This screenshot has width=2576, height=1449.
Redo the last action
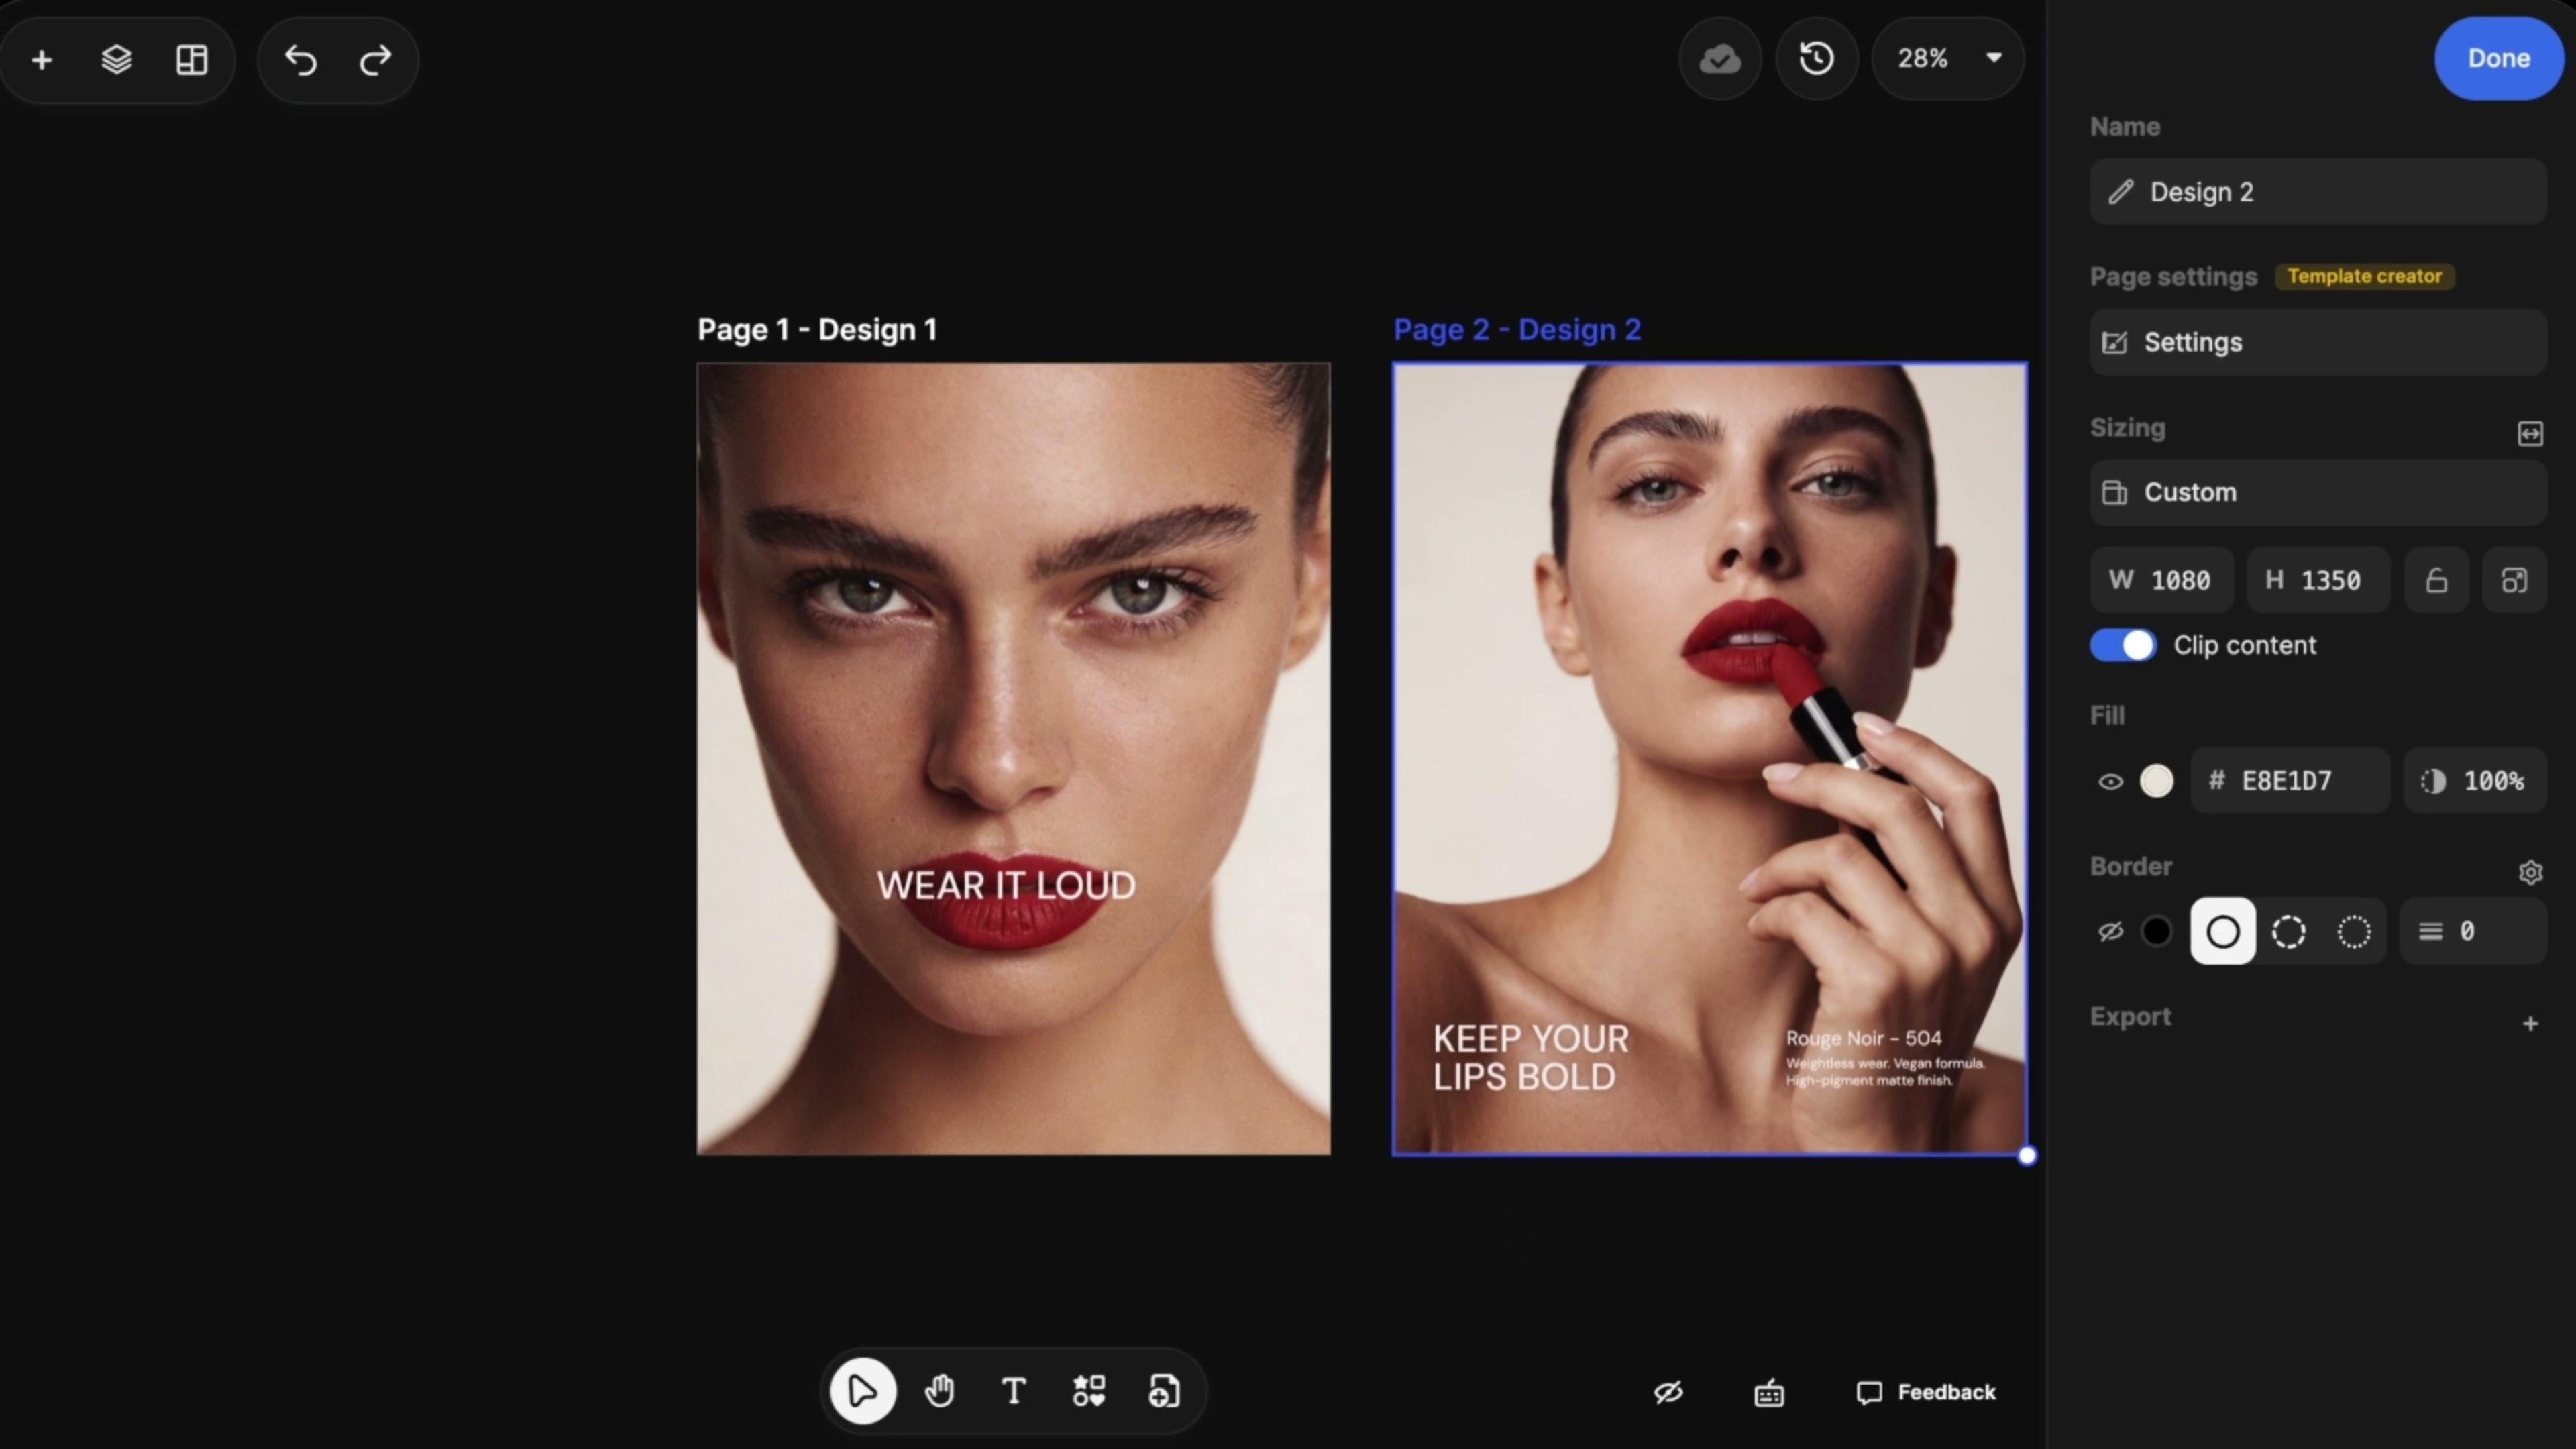376,60
